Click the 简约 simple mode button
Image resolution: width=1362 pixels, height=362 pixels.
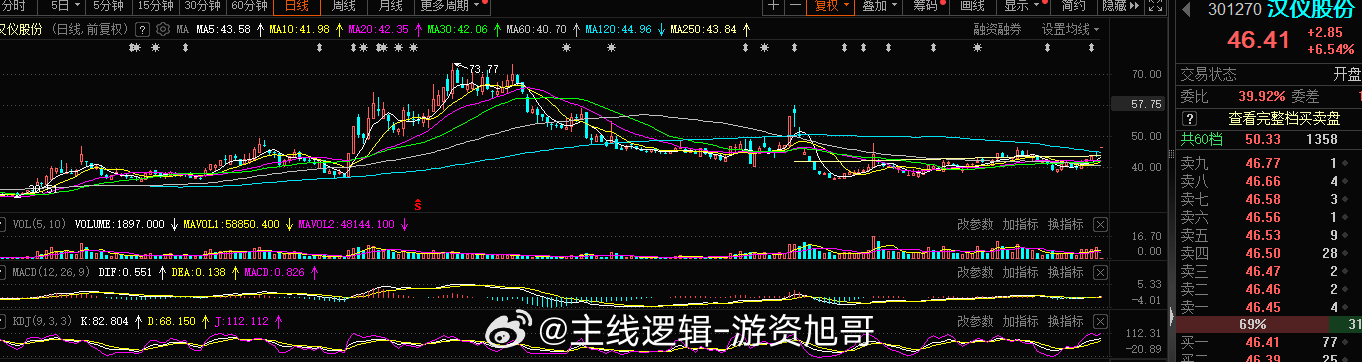1074,6
